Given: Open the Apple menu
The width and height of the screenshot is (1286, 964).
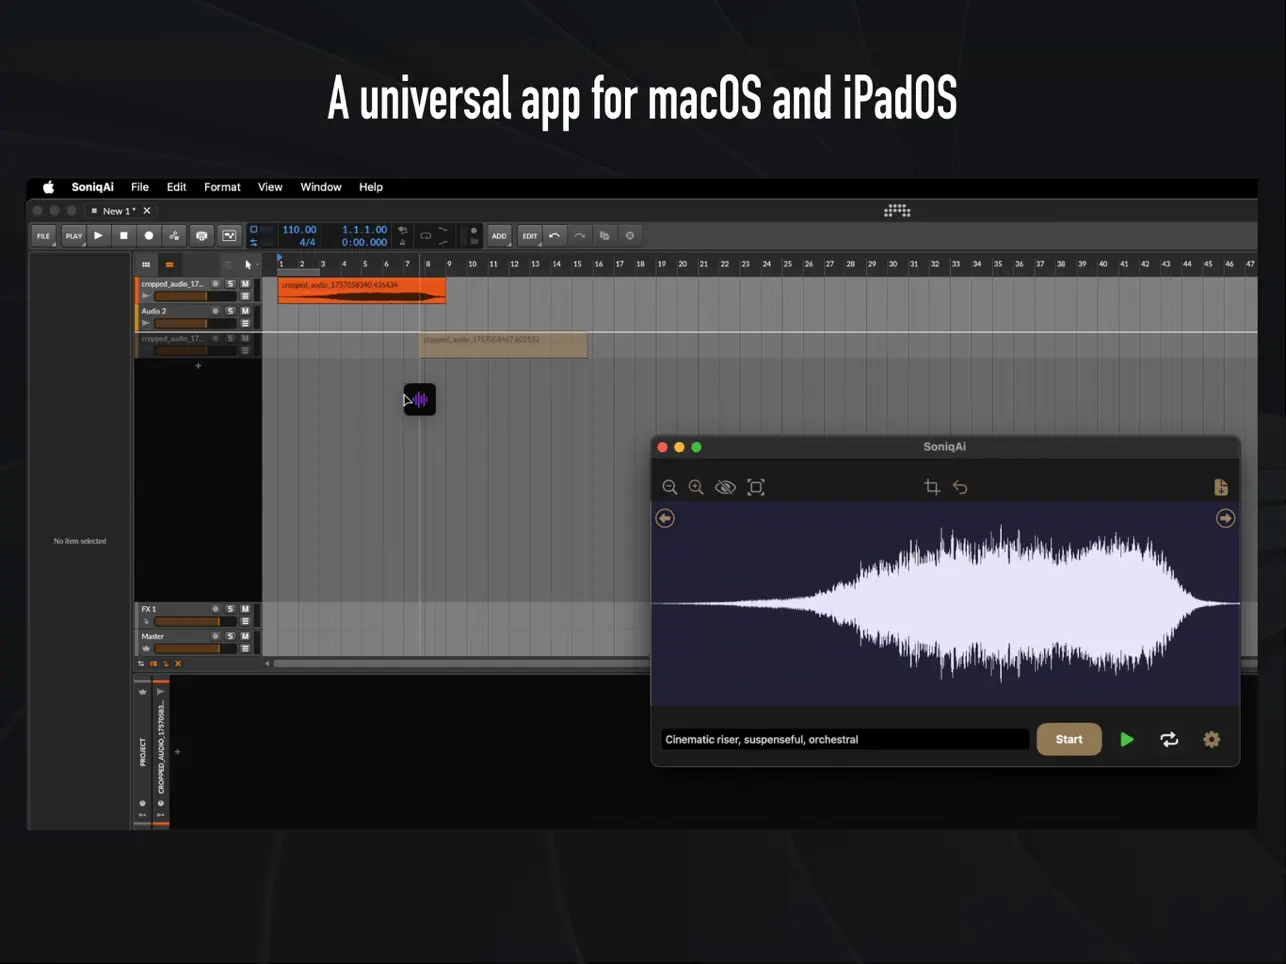Looking at the screenshot, I should click(48, 187).
